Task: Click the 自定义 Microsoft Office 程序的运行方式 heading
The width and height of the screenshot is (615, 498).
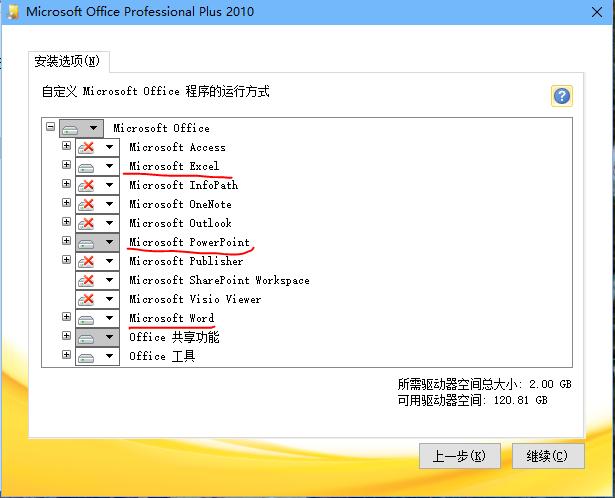Action: click(155, 92)
